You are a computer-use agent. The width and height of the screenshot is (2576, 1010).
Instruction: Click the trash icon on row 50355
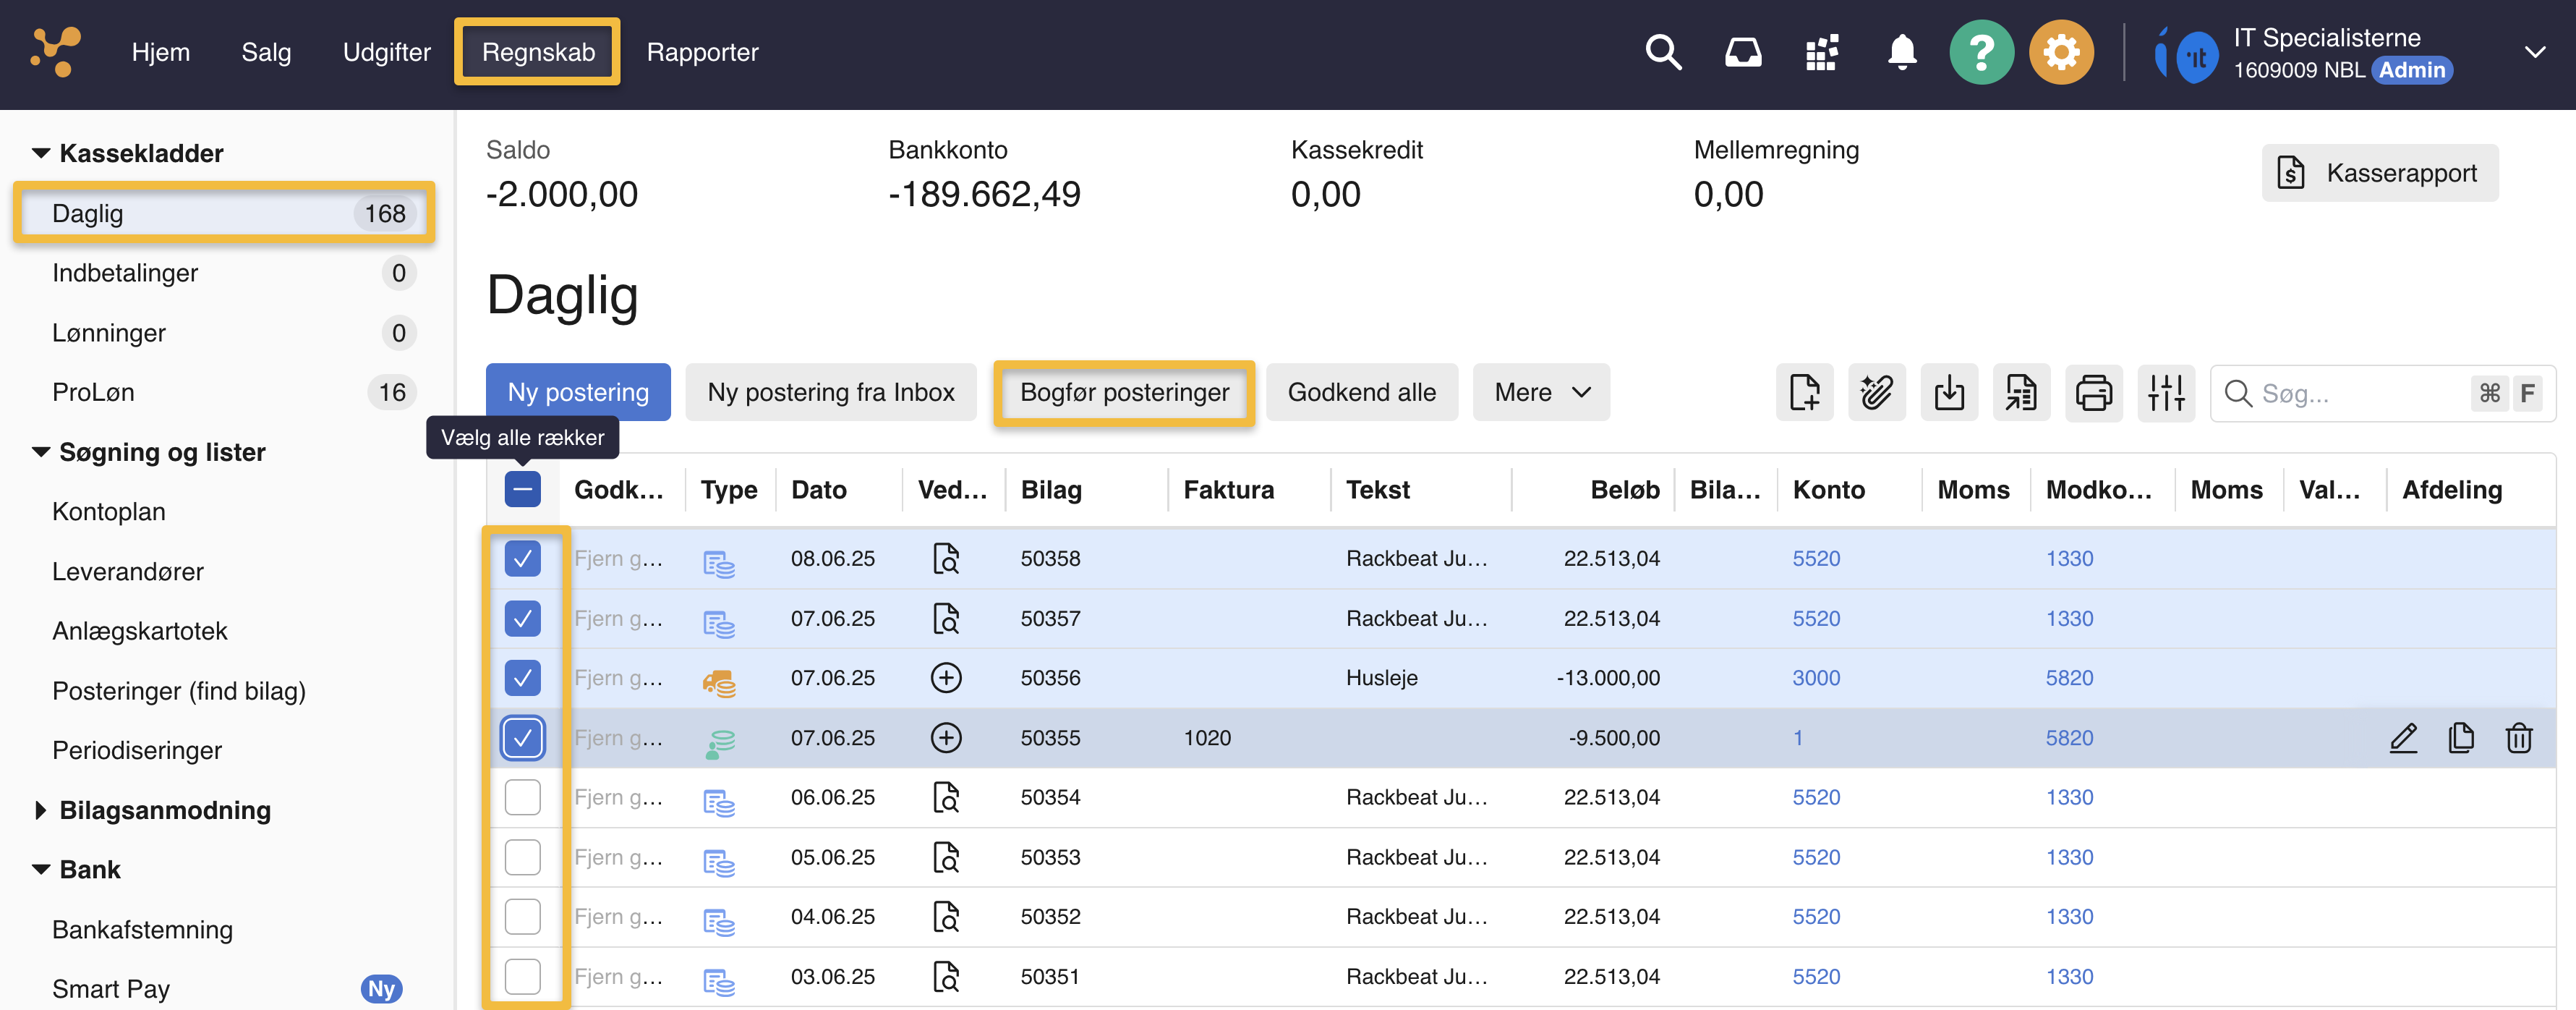2518,738
